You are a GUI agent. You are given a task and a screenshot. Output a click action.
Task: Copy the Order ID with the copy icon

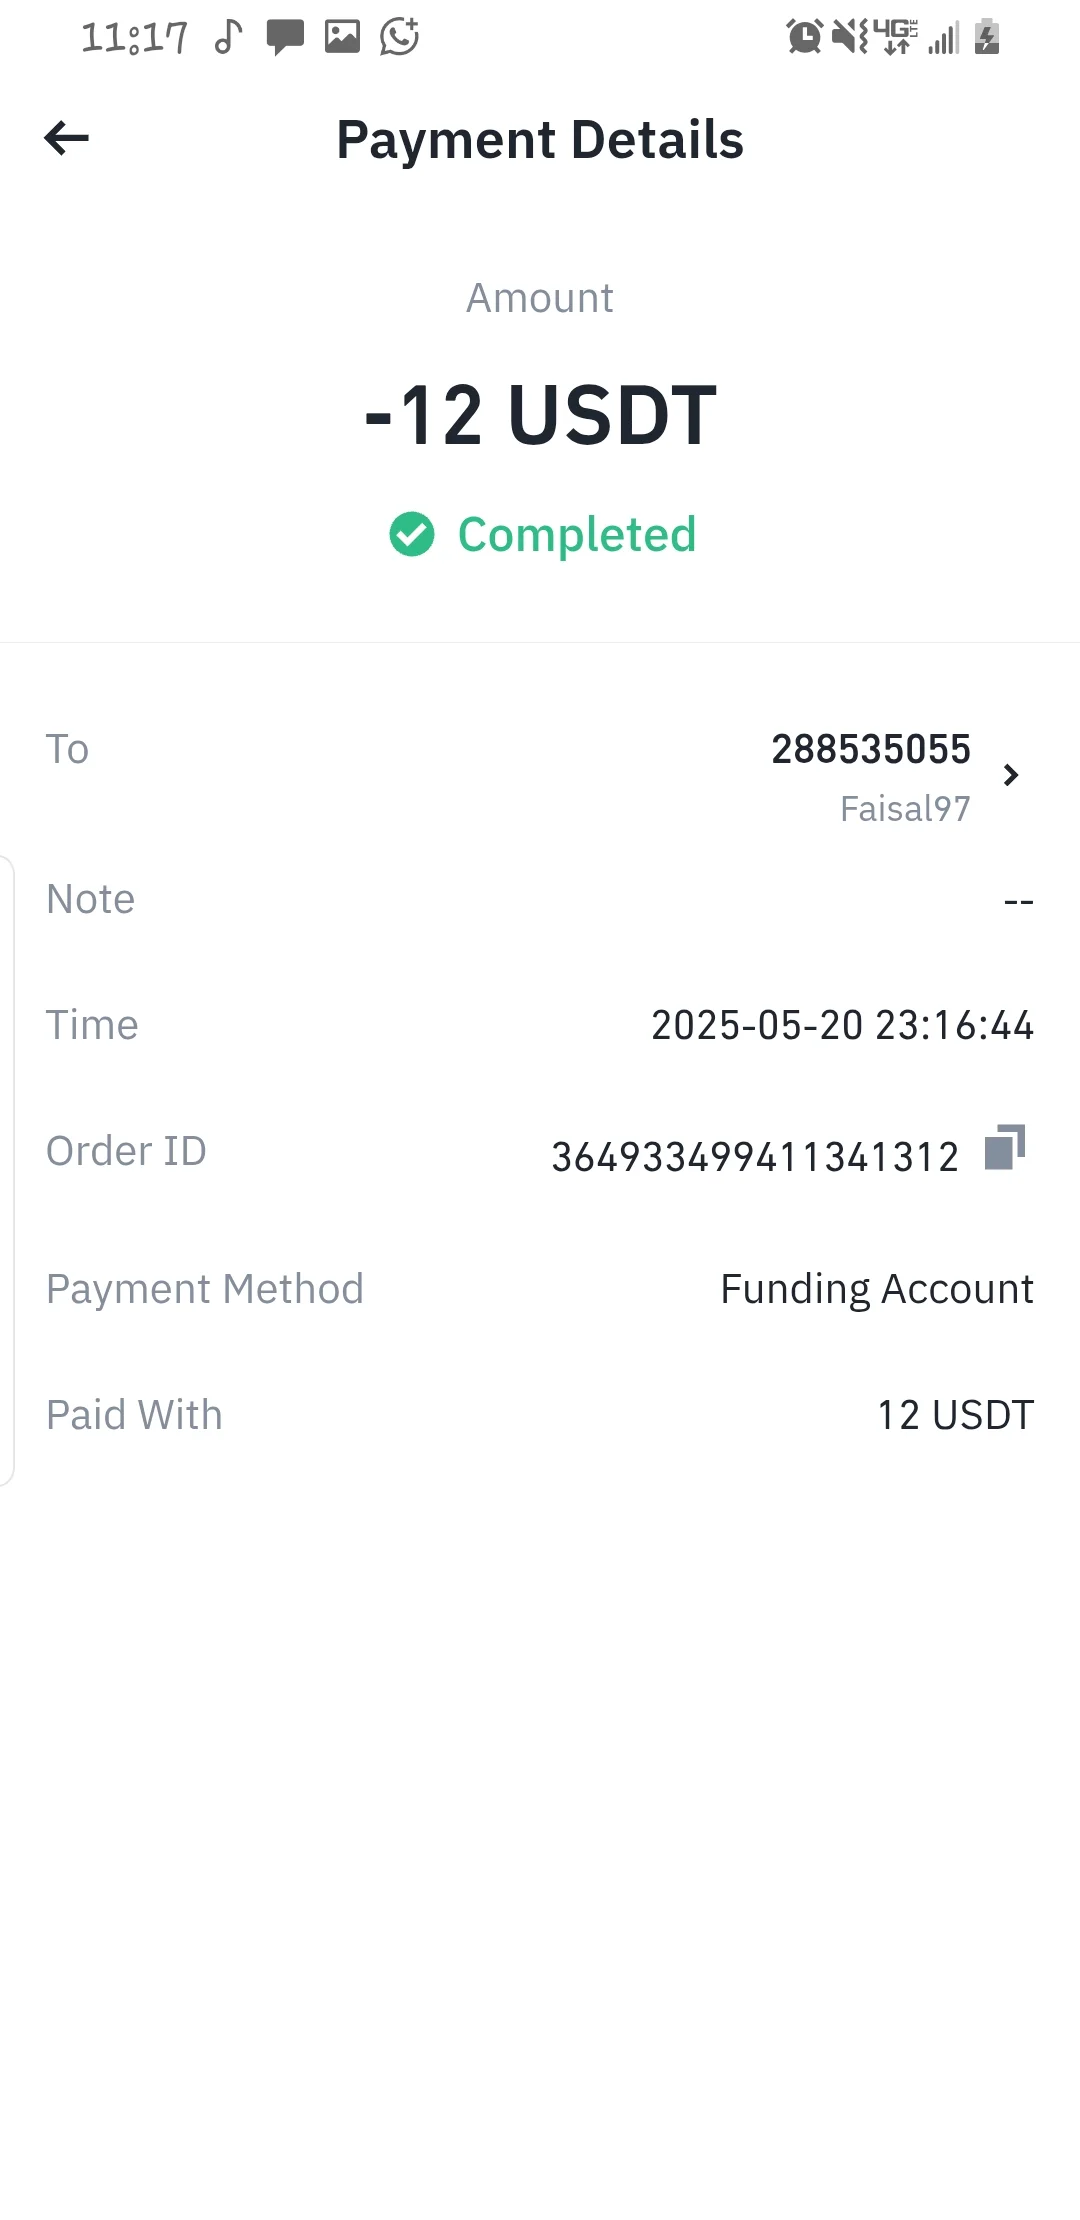tap(1005, 1147)
